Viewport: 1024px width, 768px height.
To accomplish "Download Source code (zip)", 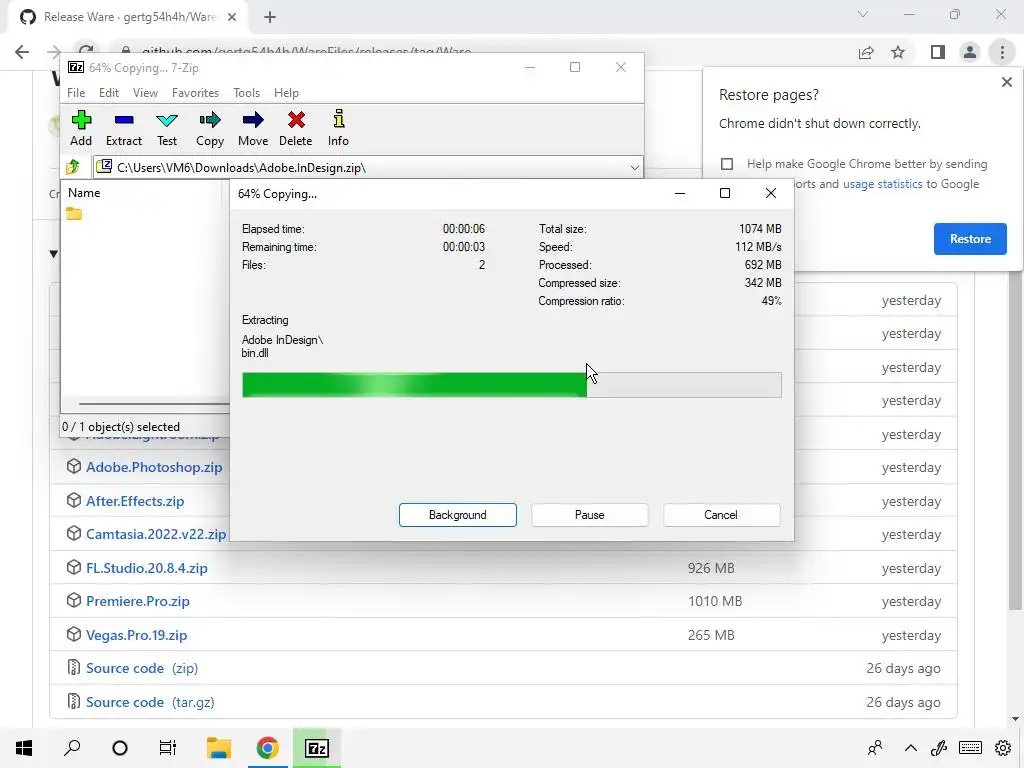I will (142, 668).
